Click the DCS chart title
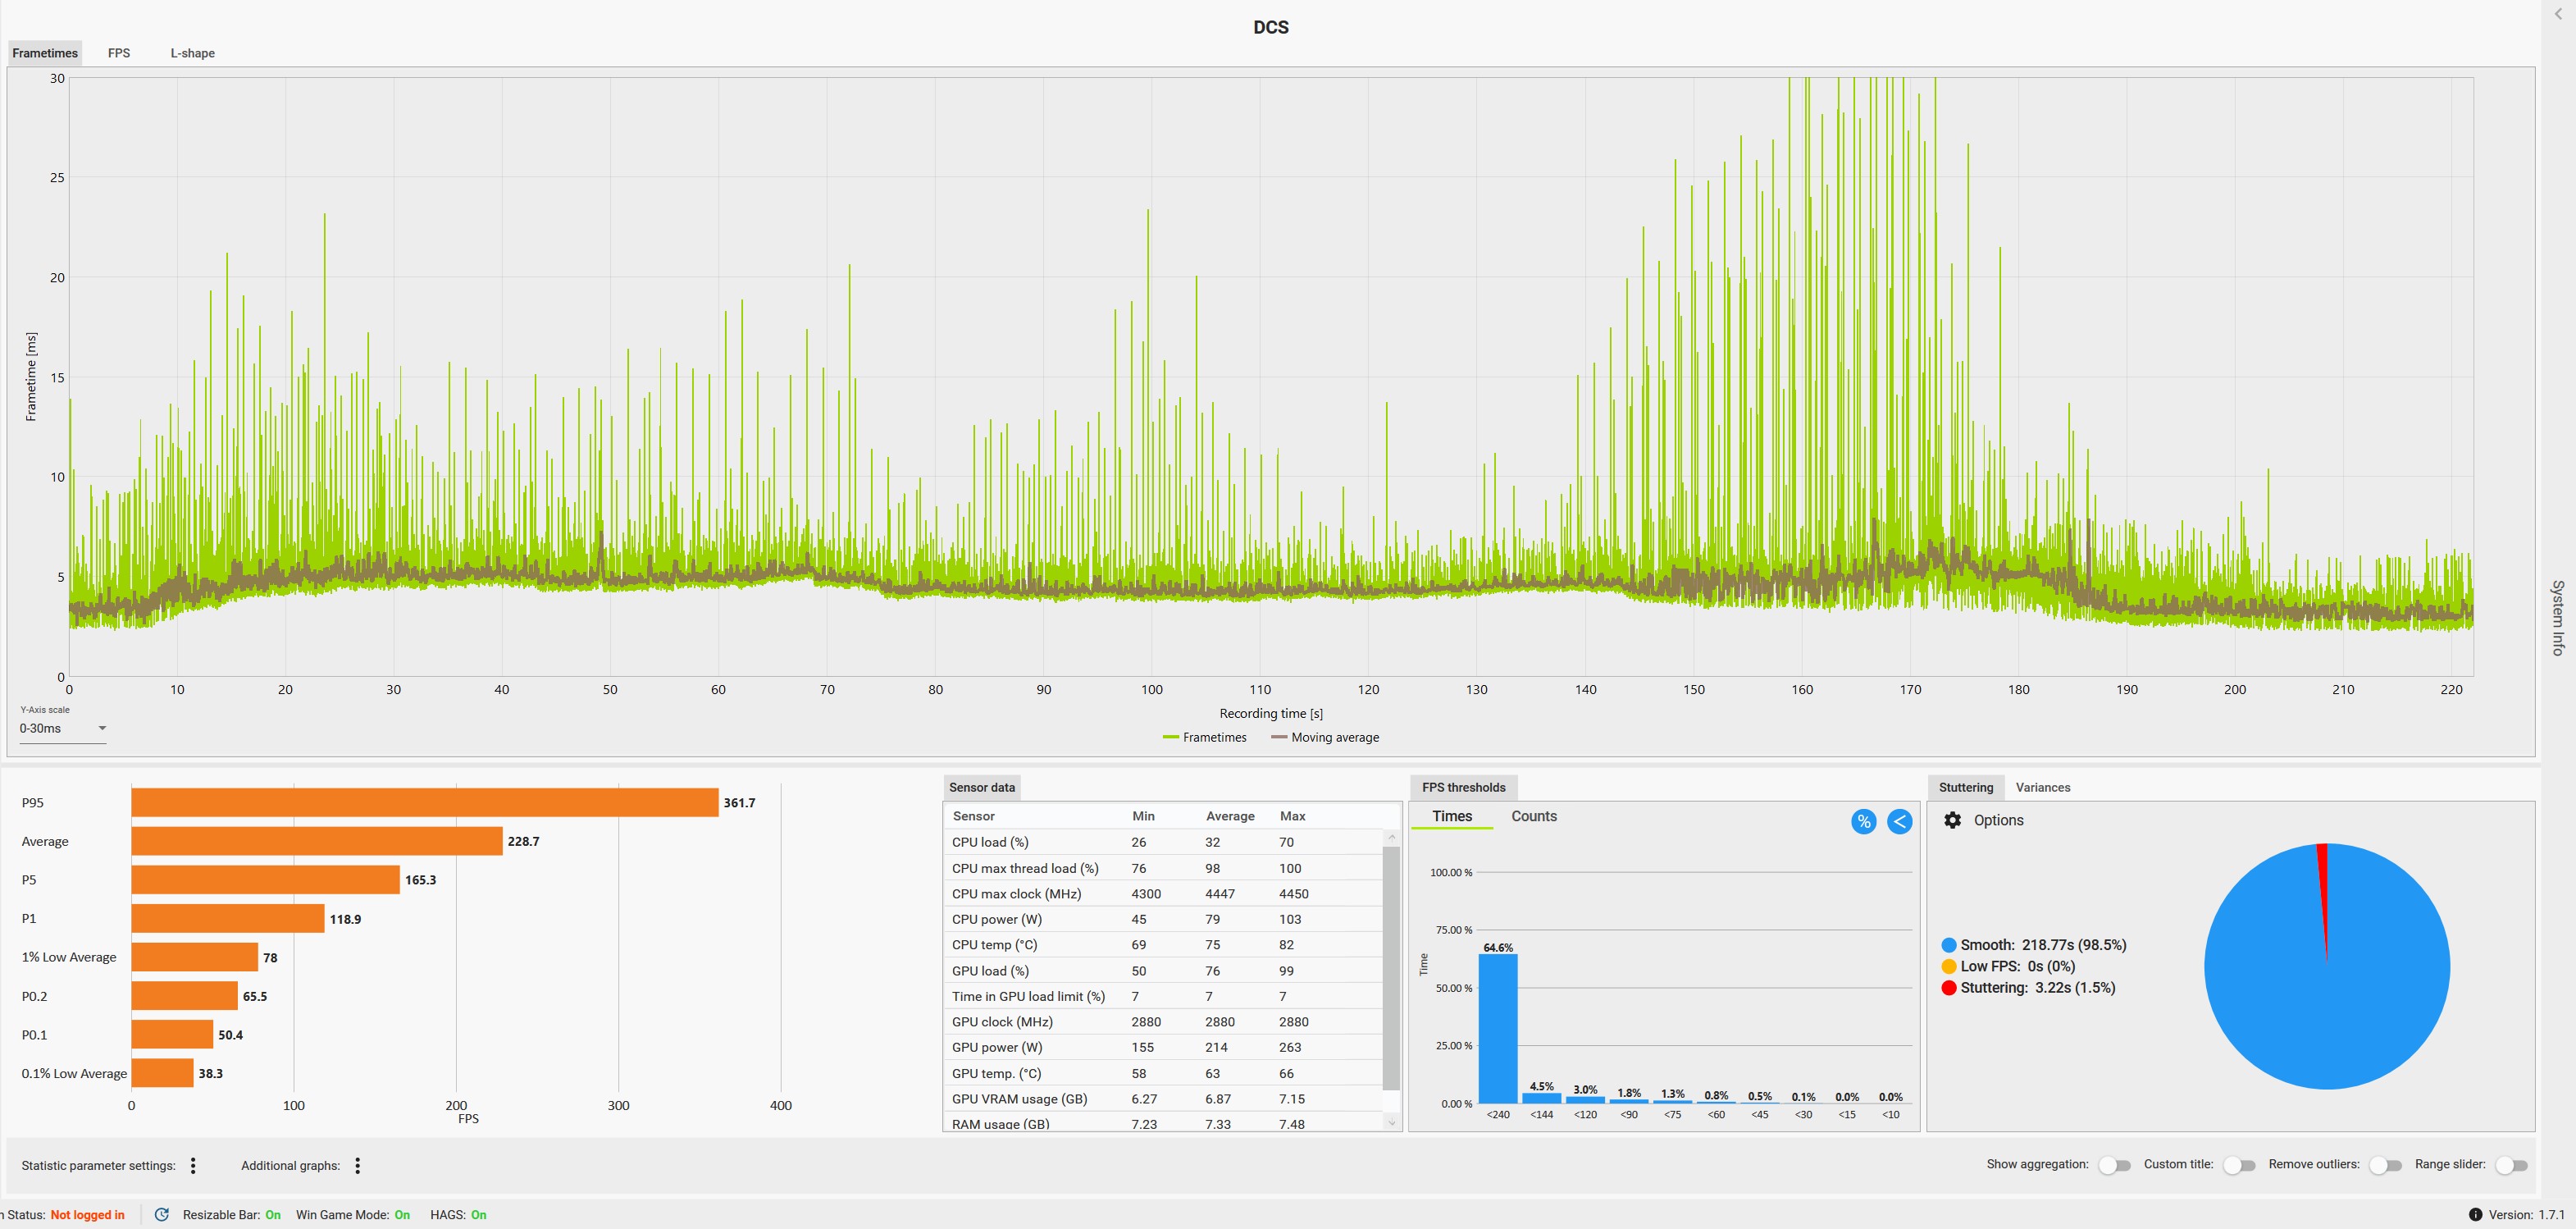 pyautogui.click(x=1271, y=27)
